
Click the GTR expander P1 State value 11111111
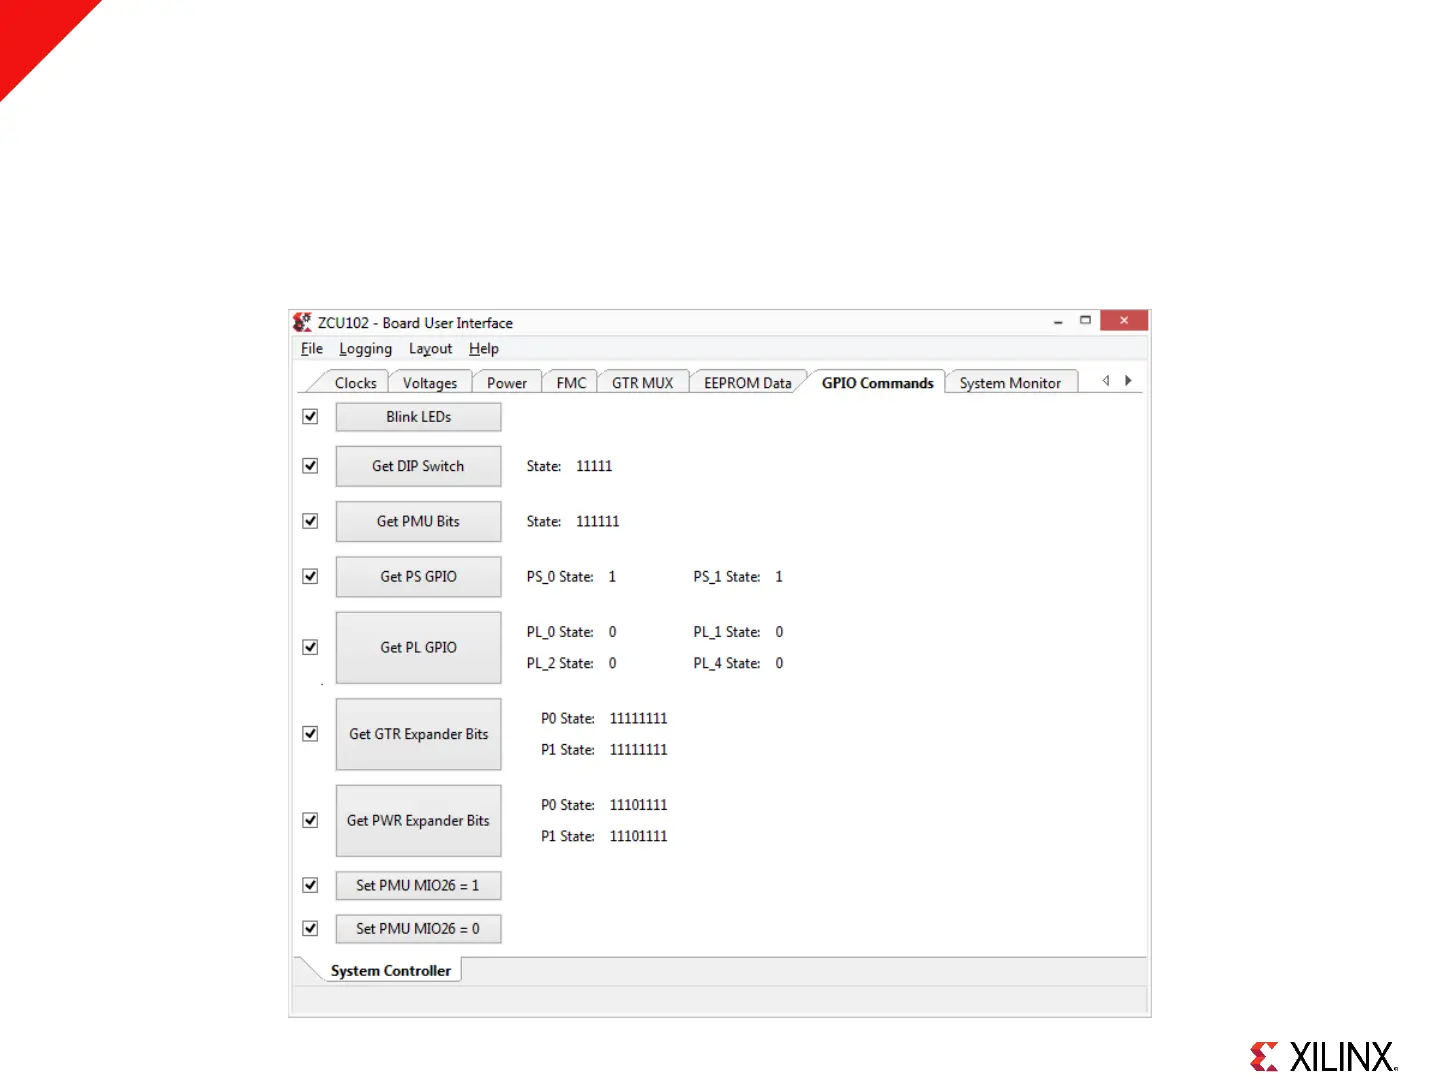point(638,749)
